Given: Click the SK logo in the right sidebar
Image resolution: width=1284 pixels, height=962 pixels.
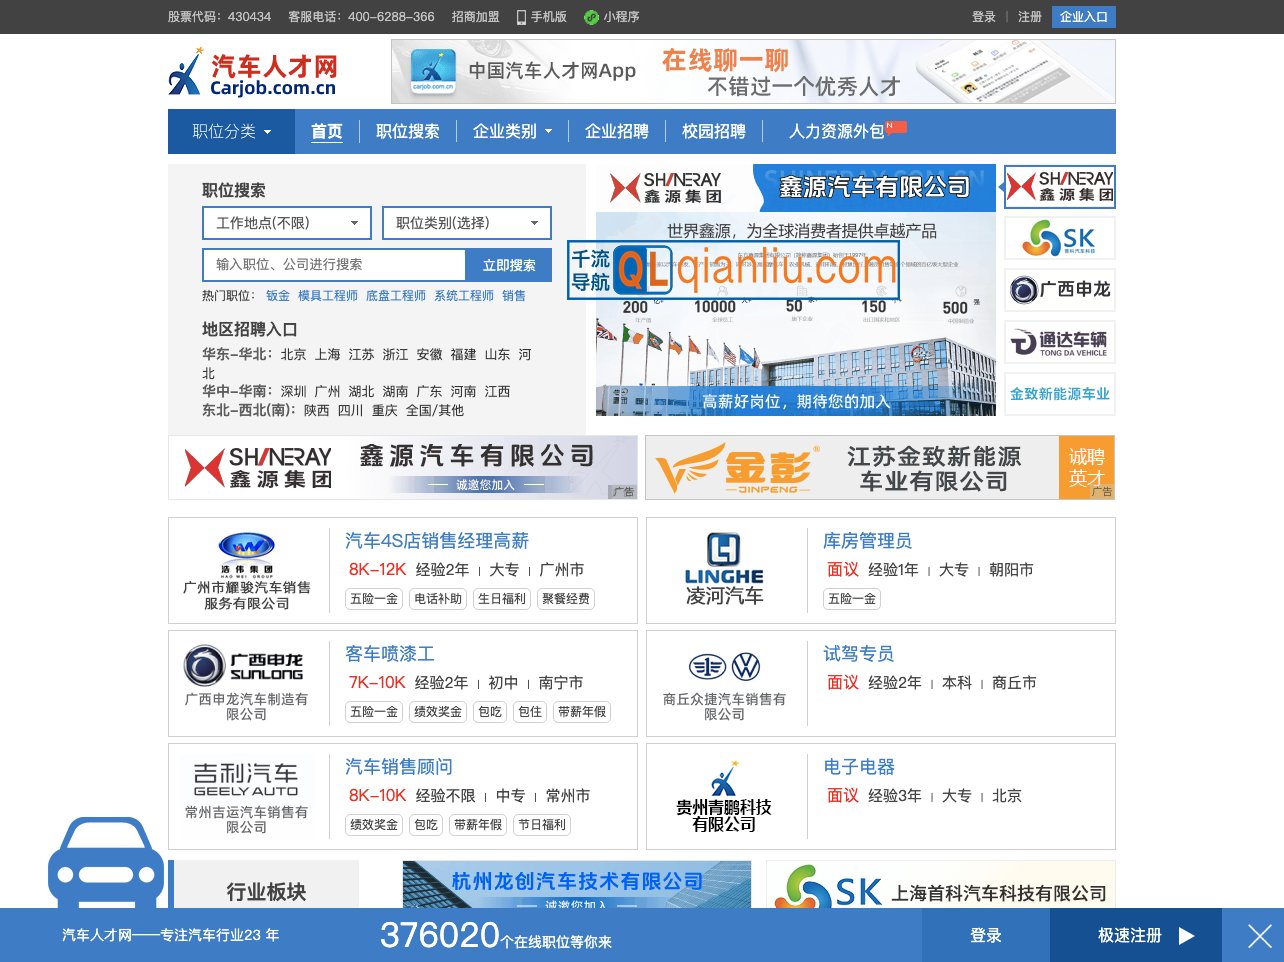Looking at the screenshot, I should click(1059, 238).
